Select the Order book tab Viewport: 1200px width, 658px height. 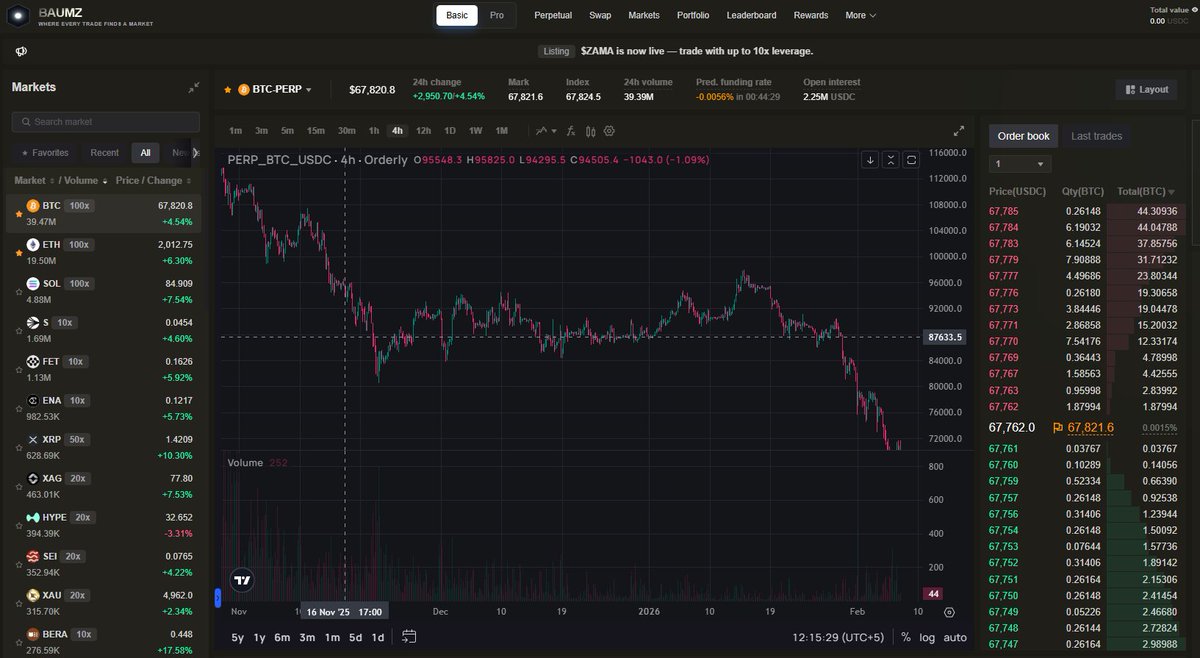pos(1024,136)
